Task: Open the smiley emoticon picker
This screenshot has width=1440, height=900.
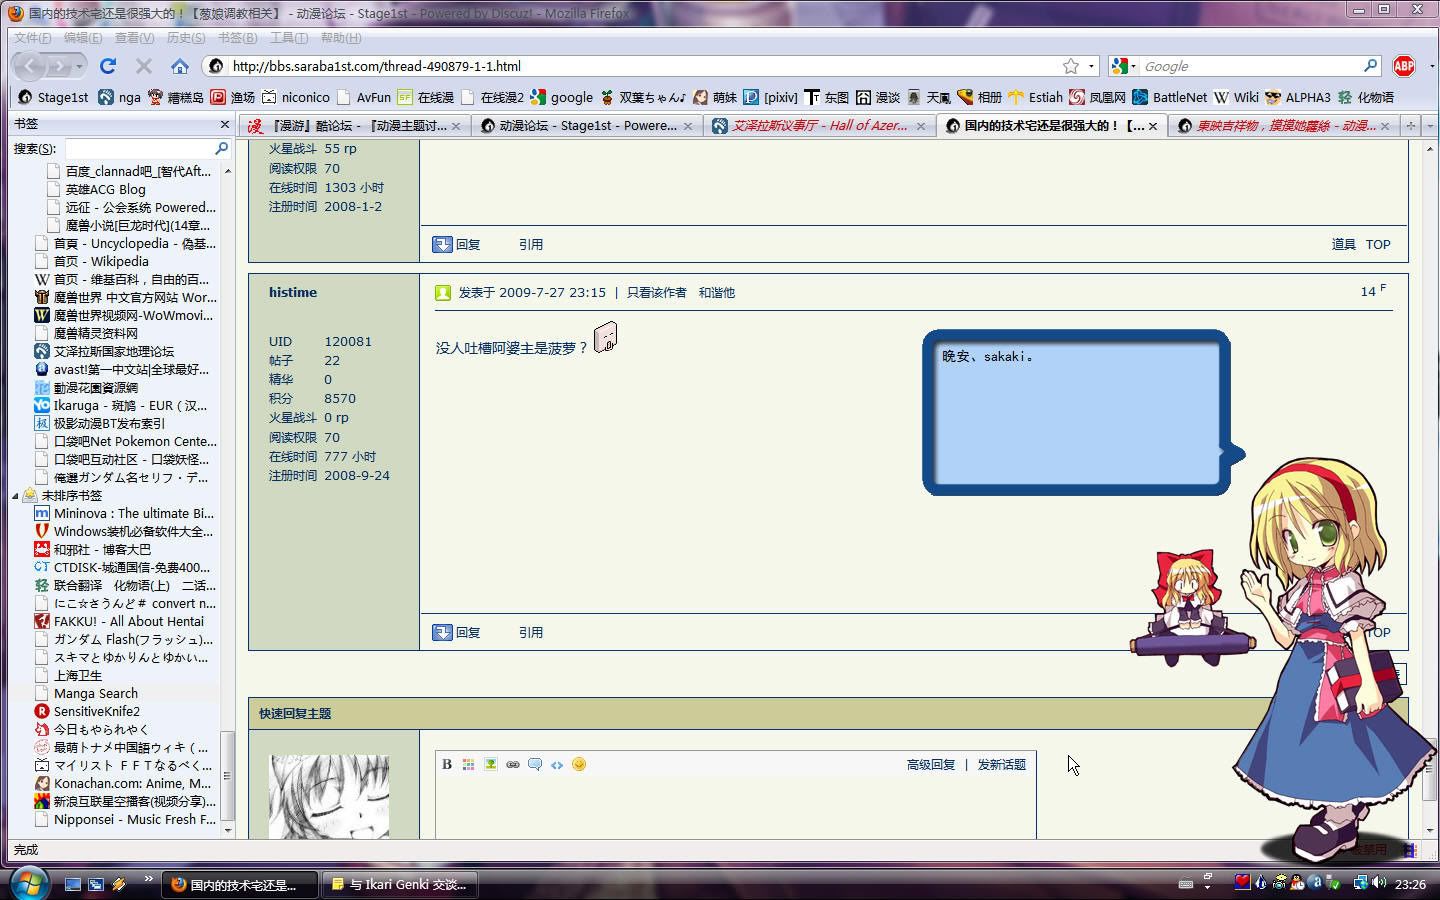Action: click(579, 764)
